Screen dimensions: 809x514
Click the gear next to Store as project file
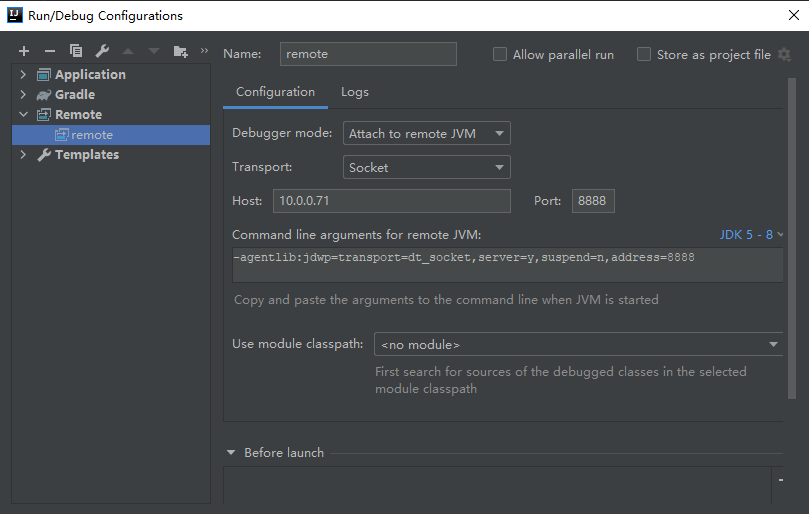784,55
